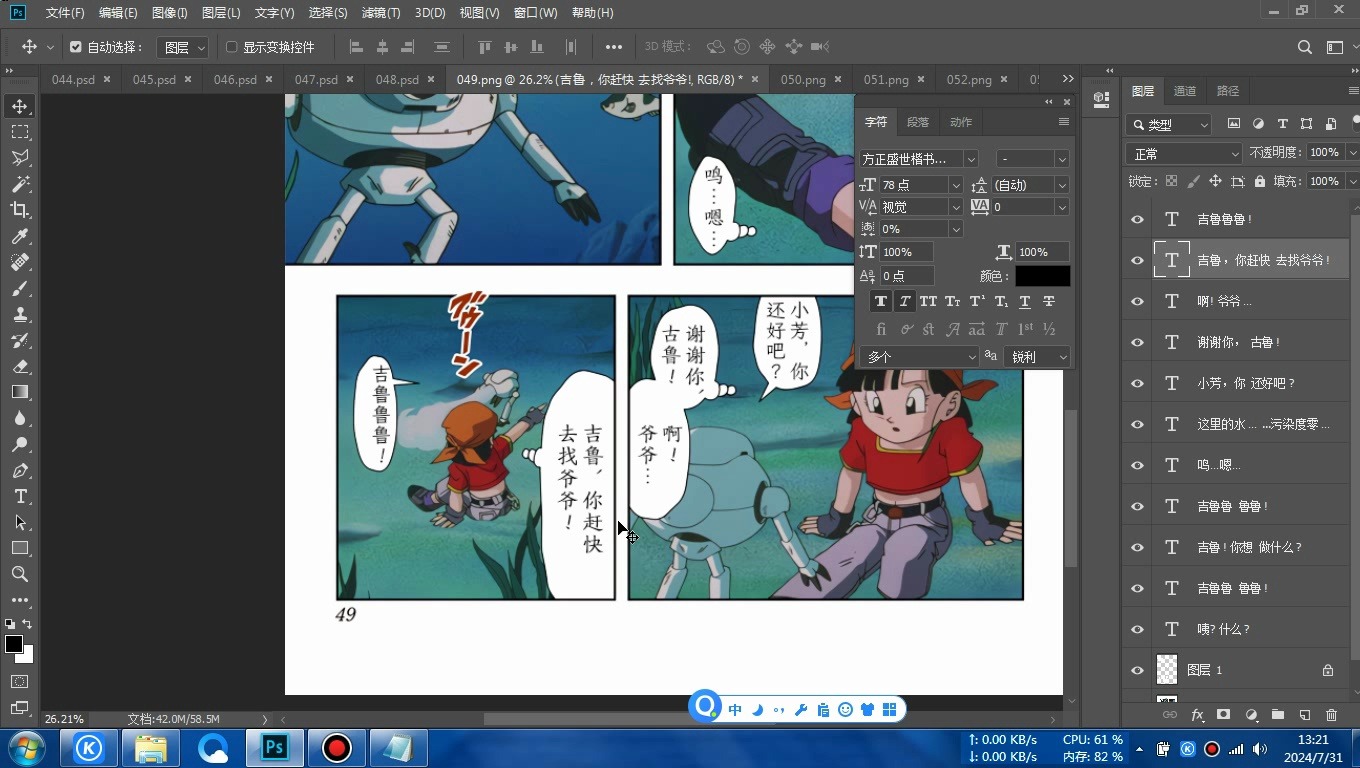This screenshot has width=1360, height=768.
Task: Select the Zoom tool
Action: click(20, 574)
